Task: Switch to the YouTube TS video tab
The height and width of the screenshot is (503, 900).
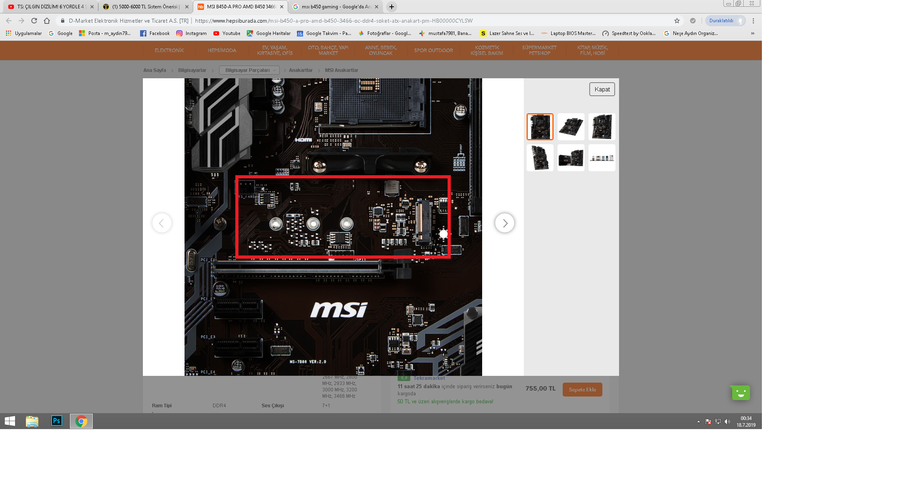Action: point(49,7)
